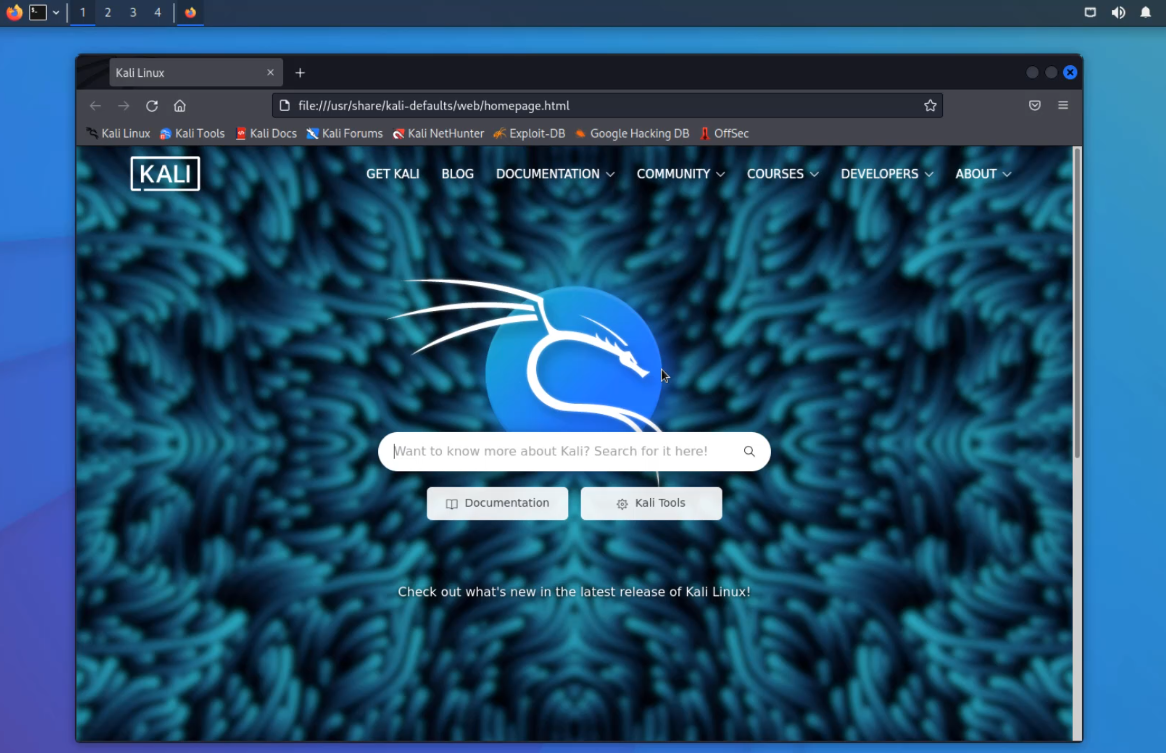Open the display settings tray icon
1166x753 pixels.
pyautogui.click(x=1090, y=12)
